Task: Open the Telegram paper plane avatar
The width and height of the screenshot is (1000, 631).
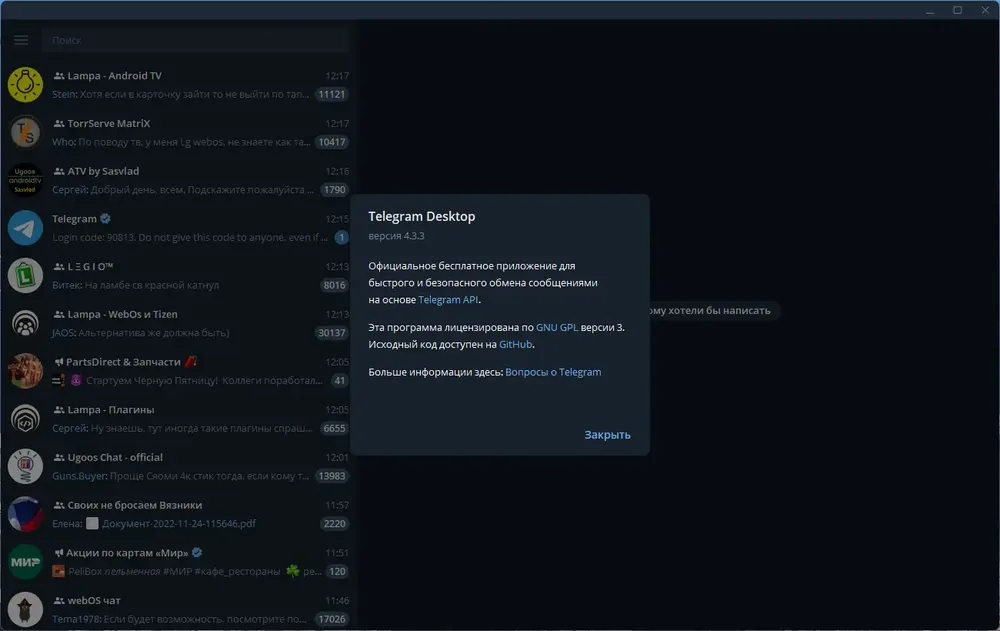Action: 25,228
